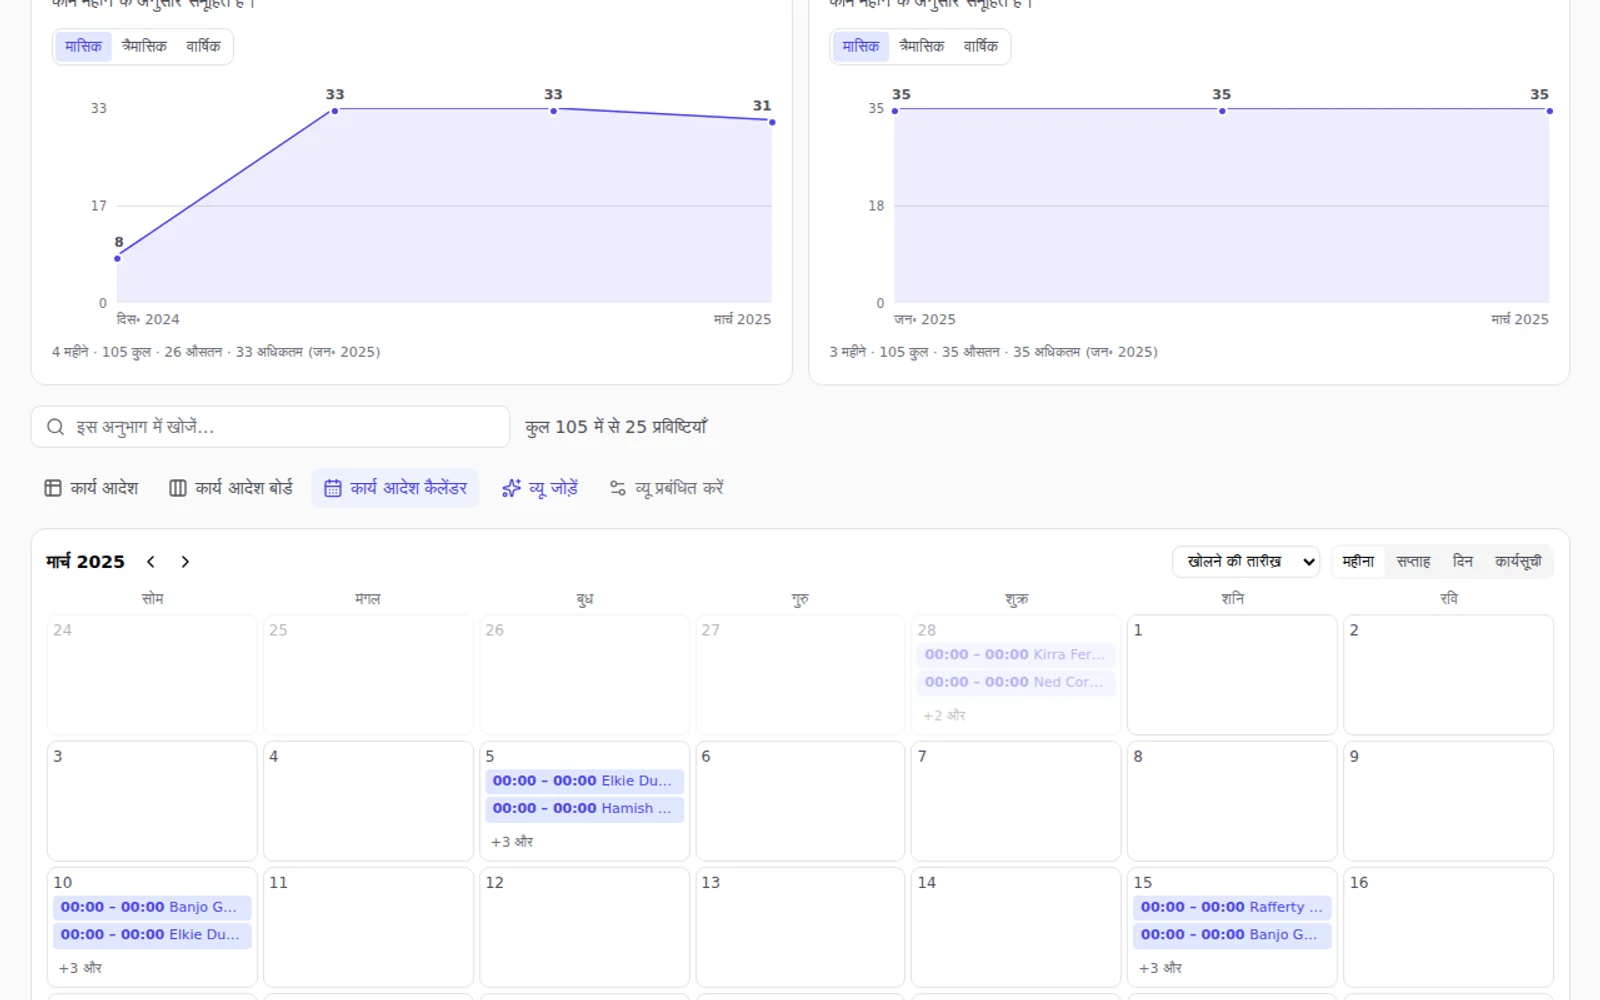Viewport: 1600px width, 1000px height.
Task: Select the कार्य आदेश कैलेंडर calendar icon
Action: (333, 488)
